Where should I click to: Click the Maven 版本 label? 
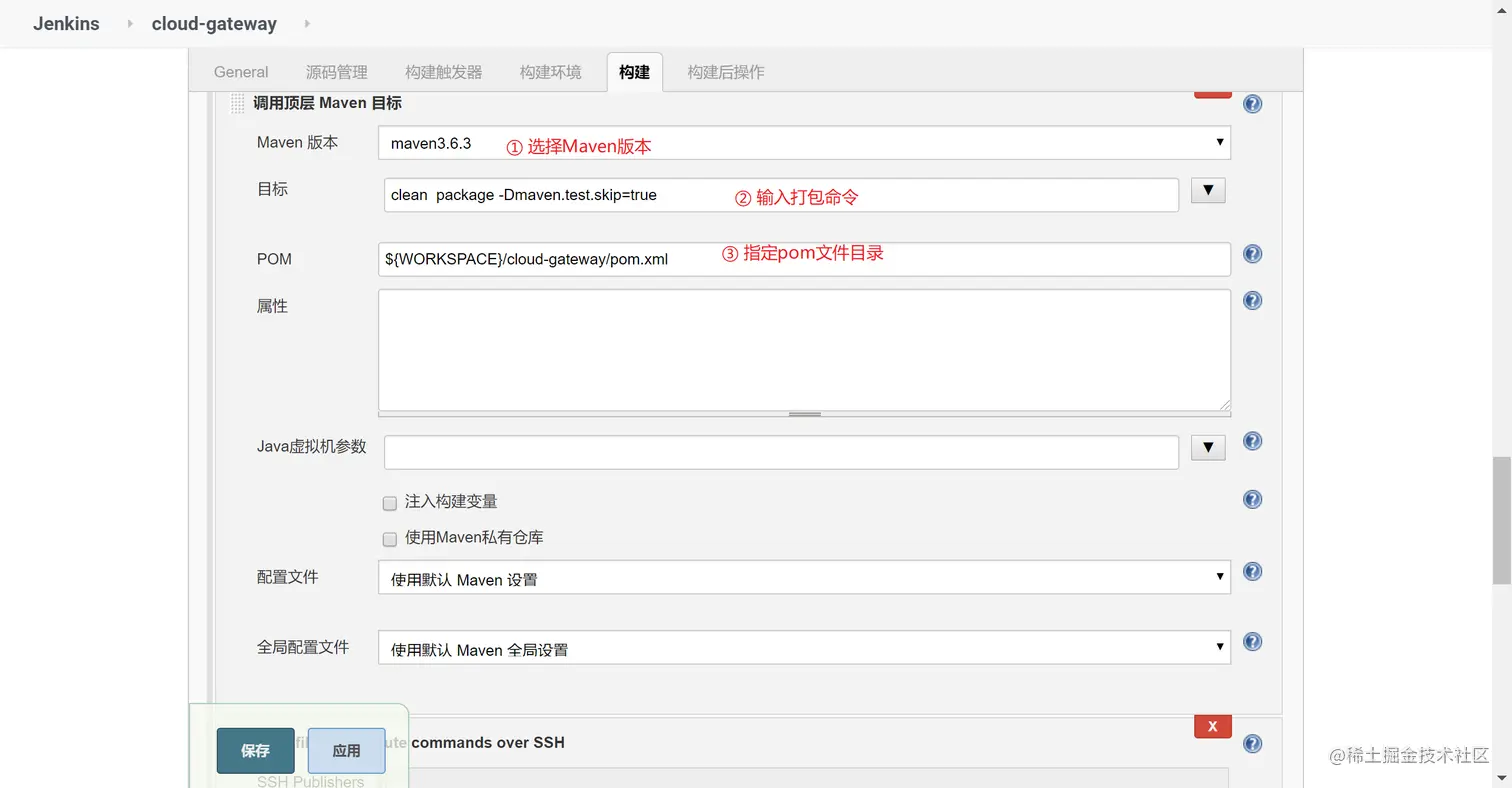[298, 142]
